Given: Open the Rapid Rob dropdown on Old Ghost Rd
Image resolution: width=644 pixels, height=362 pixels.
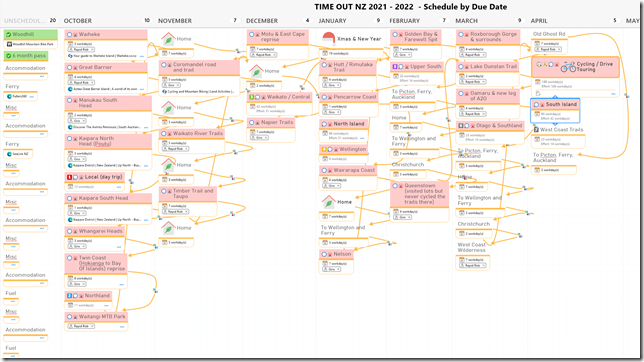Looking at the screenshot, I should [x=548, y=49].
